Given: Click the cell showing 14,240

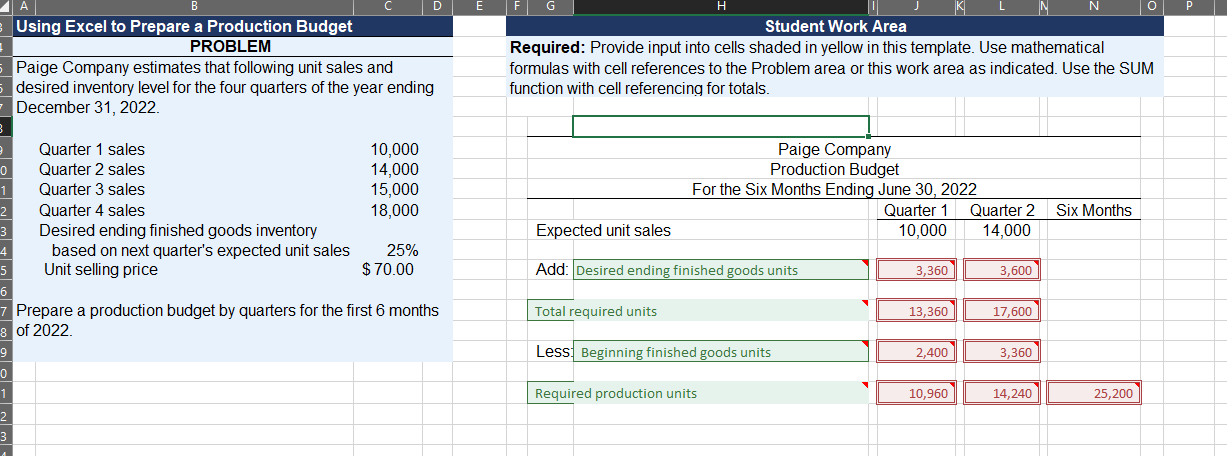Looking at the screenshot, I should coord(1001,393).
